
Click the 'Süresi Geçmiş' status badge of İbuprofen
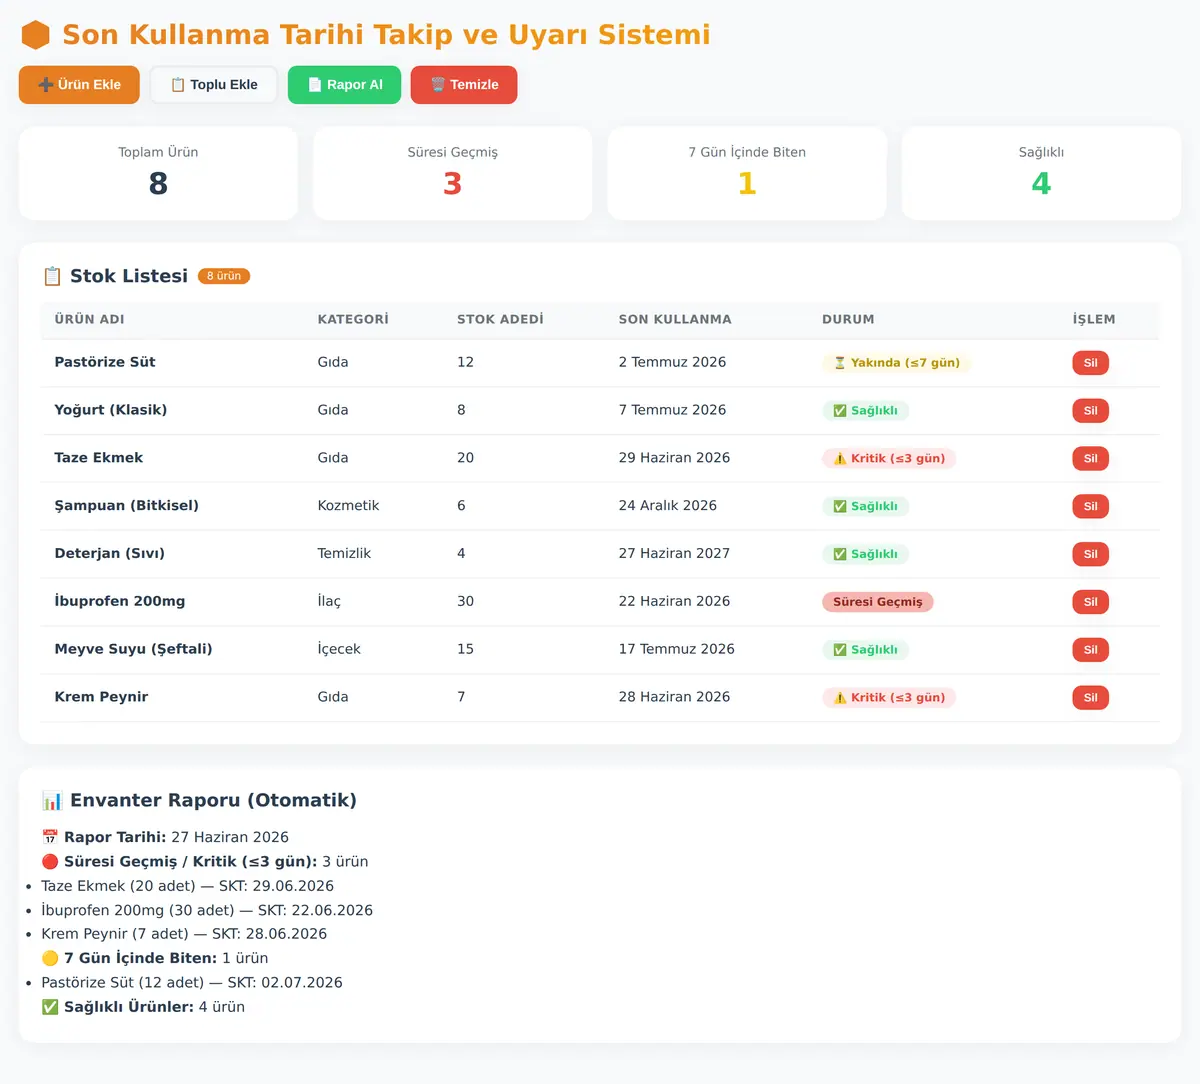[878, 602]
